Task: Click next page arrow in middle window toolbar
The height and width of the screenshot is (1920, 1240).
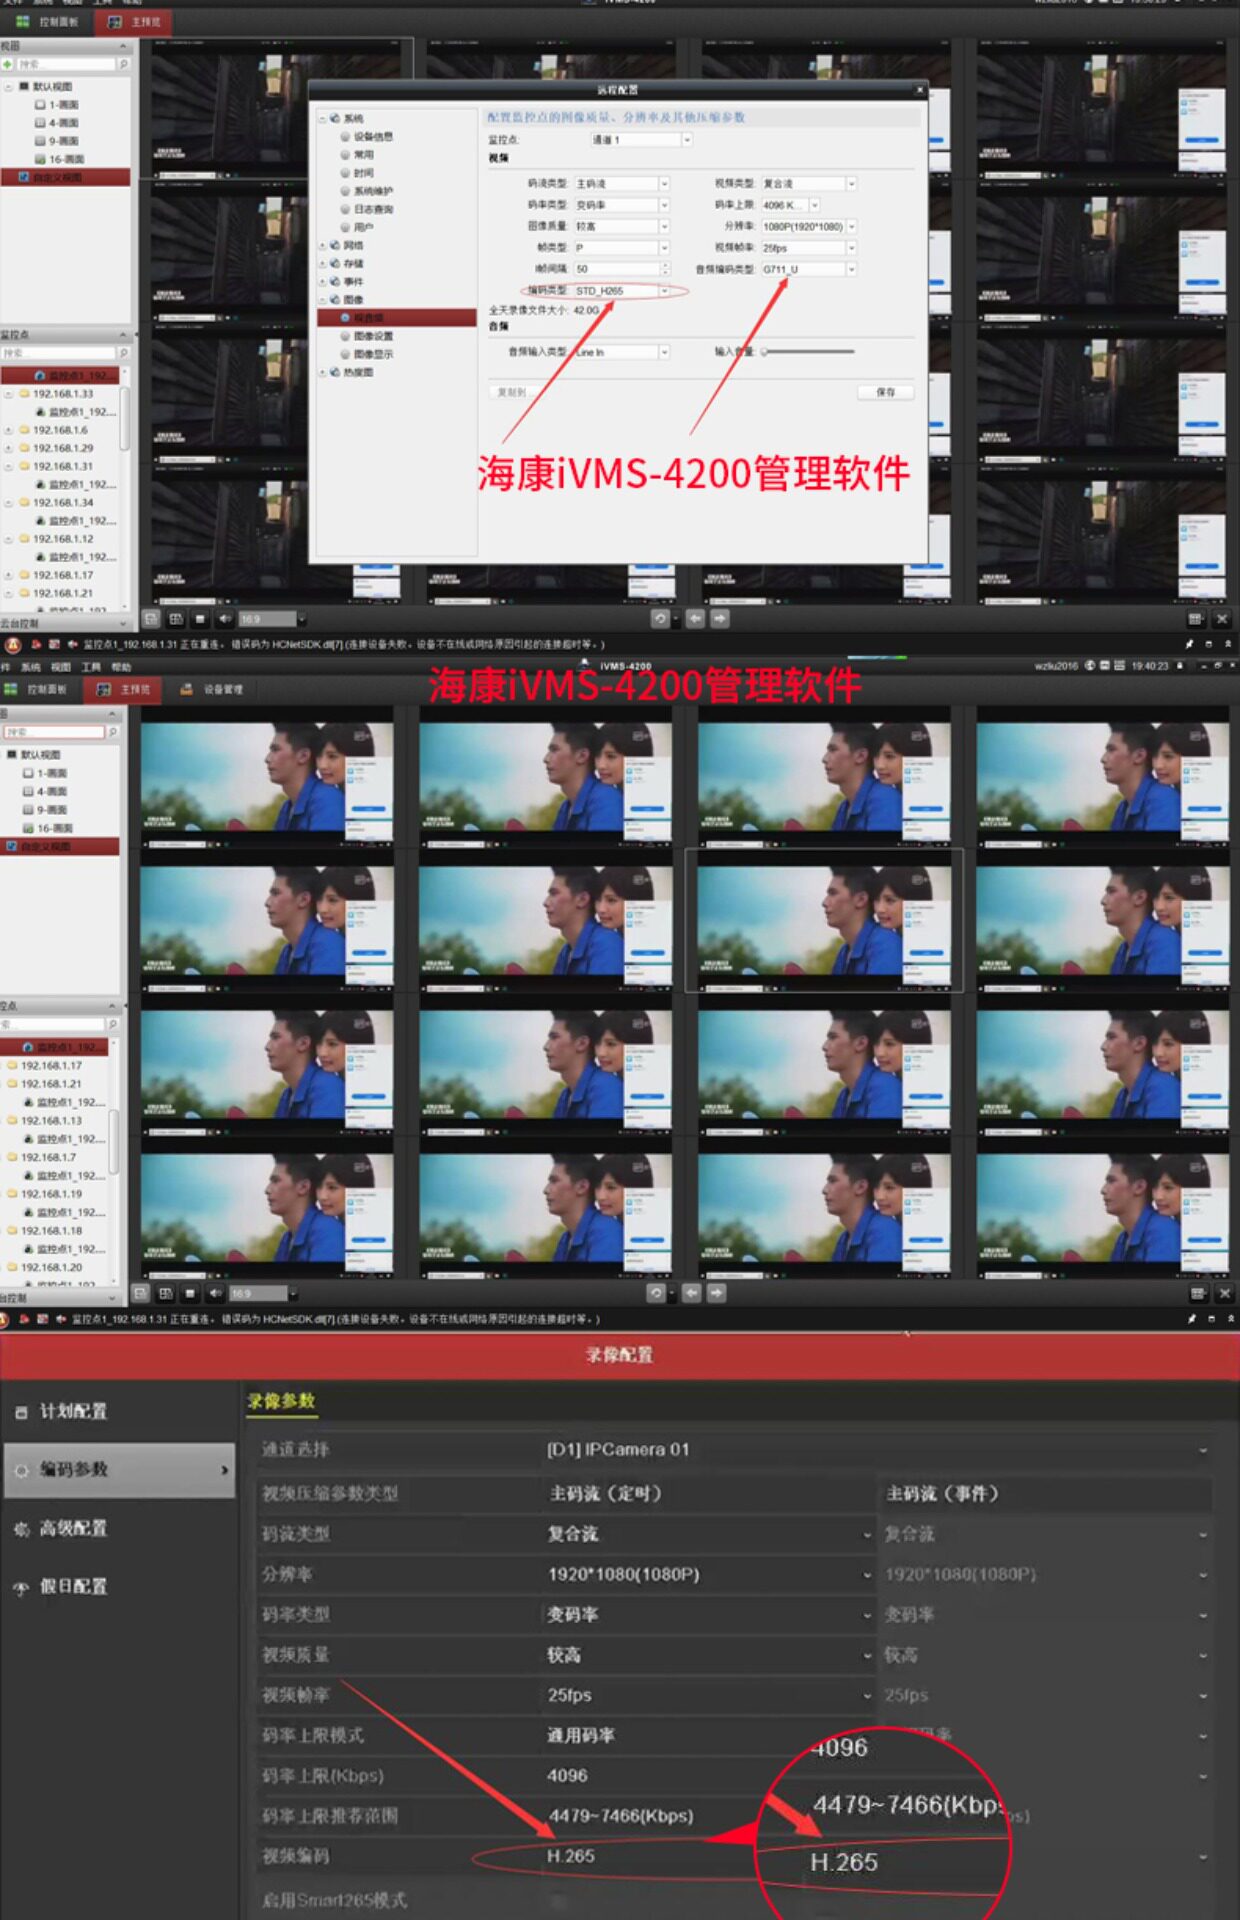Action: (717, 1293)
